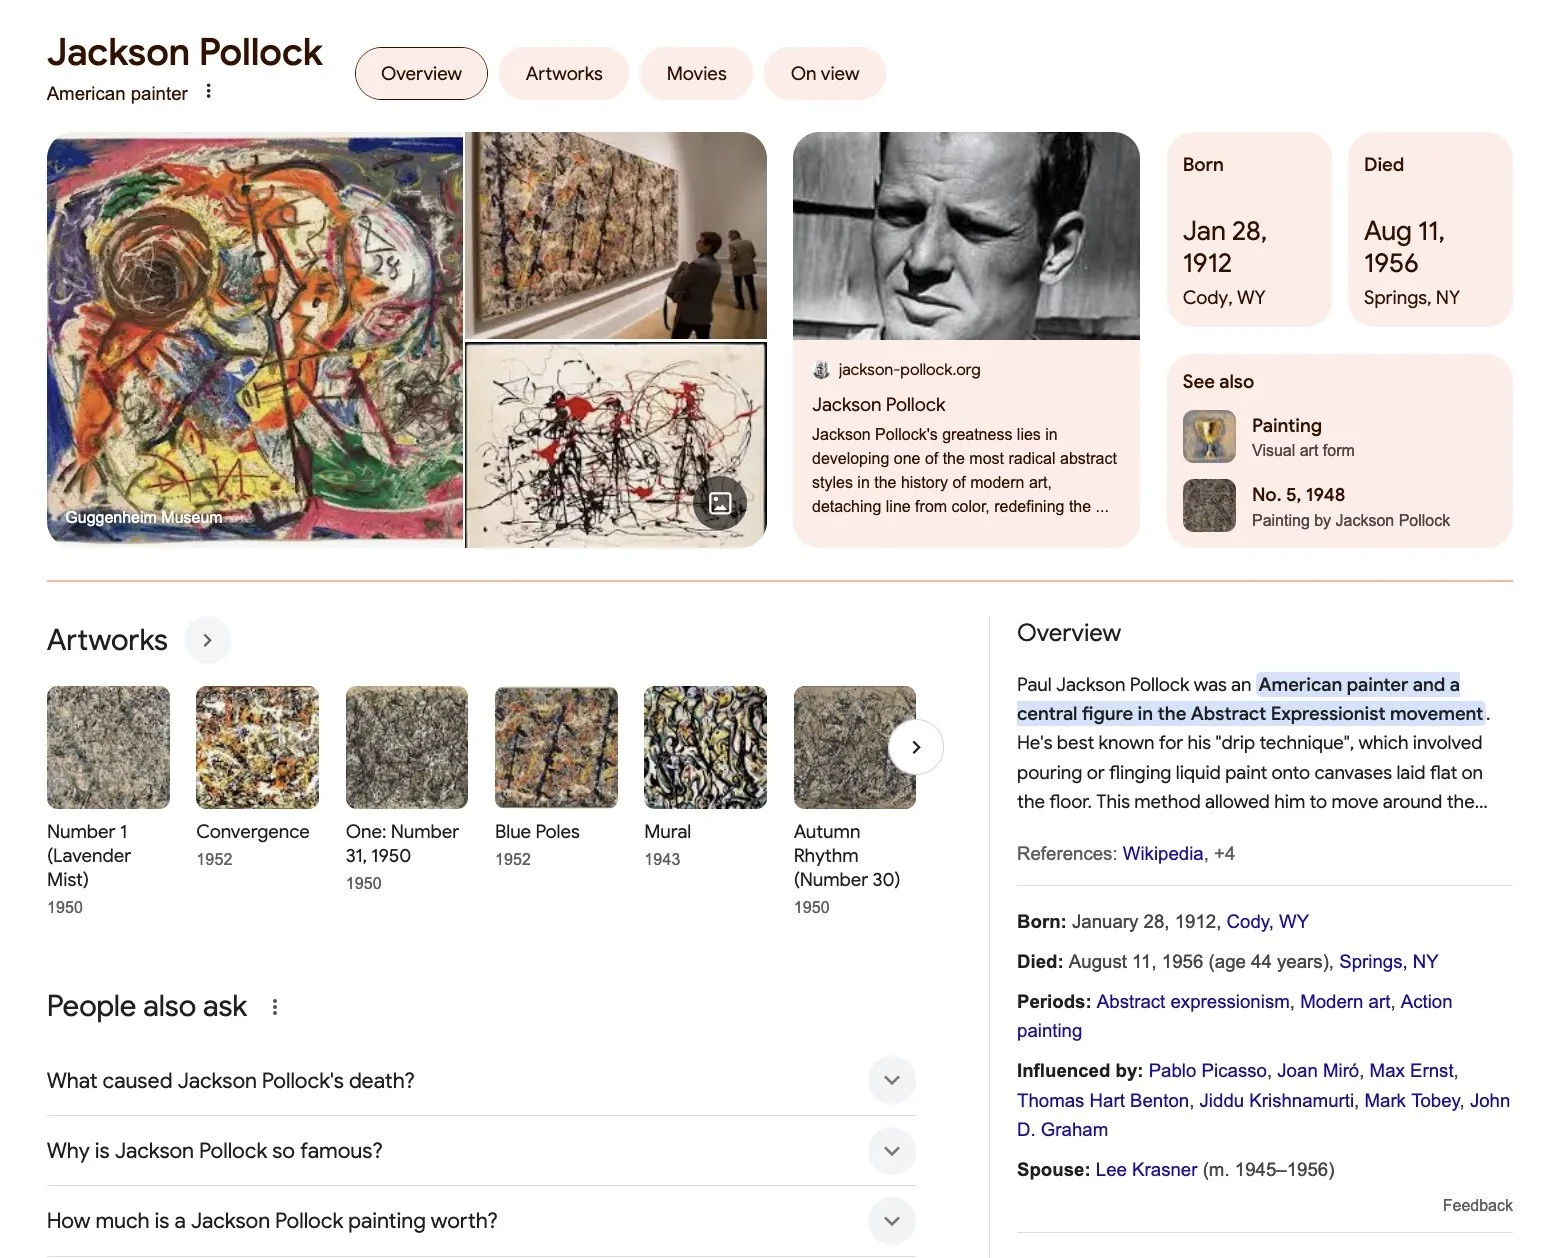
Task: Open the Pablo Picasso influence link
Action: (1207, 1071)
